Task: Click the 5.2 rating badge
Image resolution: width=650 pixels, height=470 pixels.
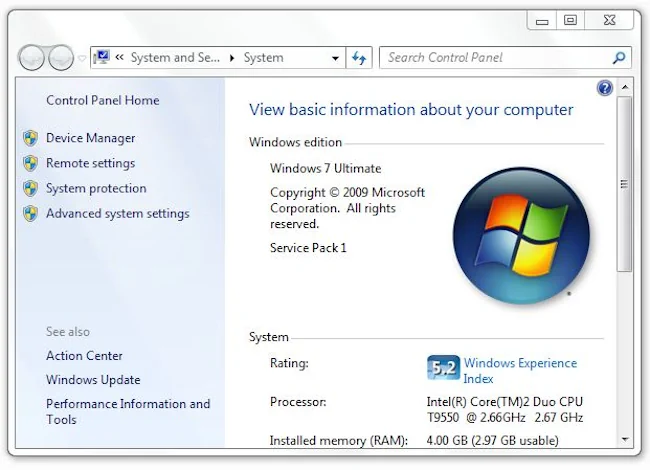Action: pos(443,368)
